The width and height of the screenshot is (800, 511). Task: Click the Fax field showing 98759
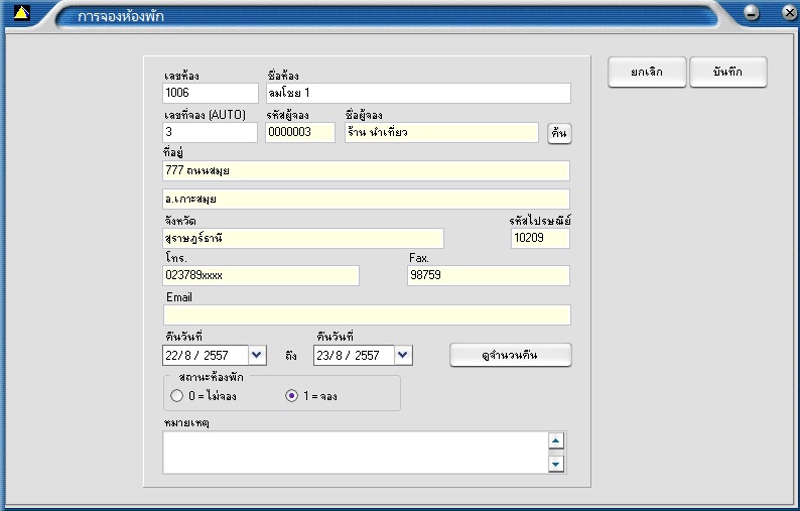click(488, 275)
